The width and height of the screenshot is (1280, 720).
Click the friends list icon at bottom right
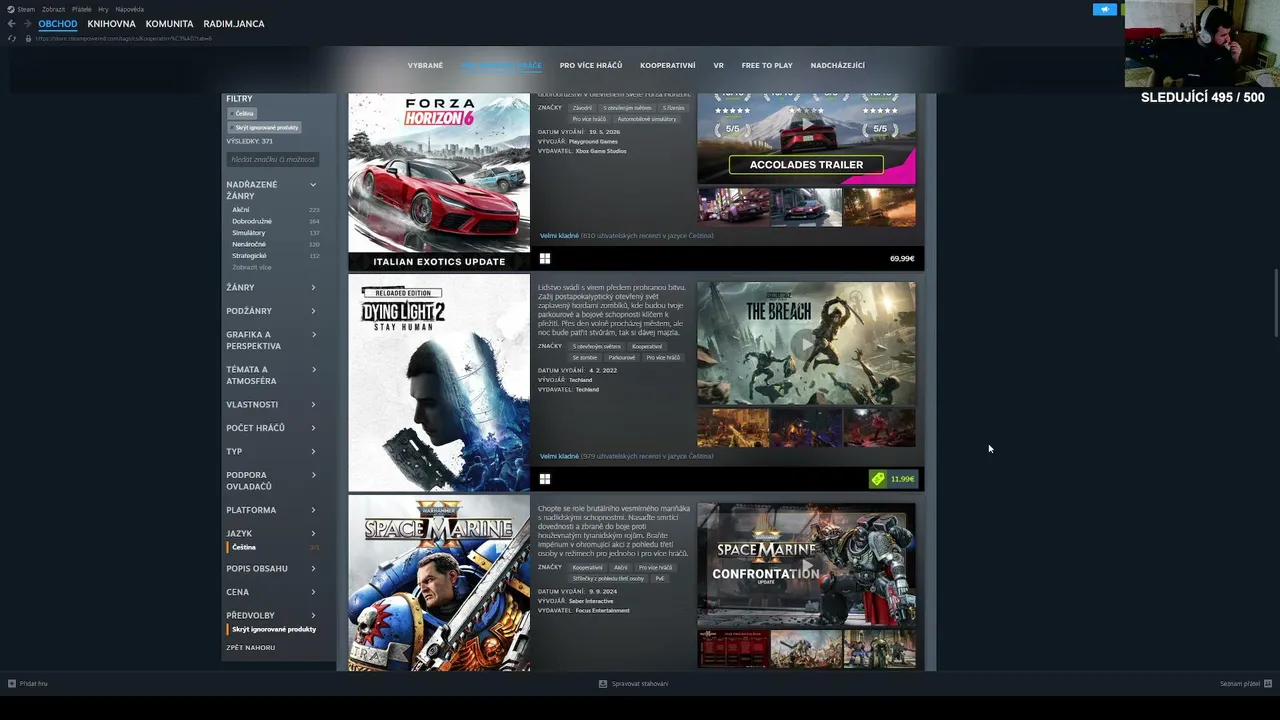(1266, 684)
